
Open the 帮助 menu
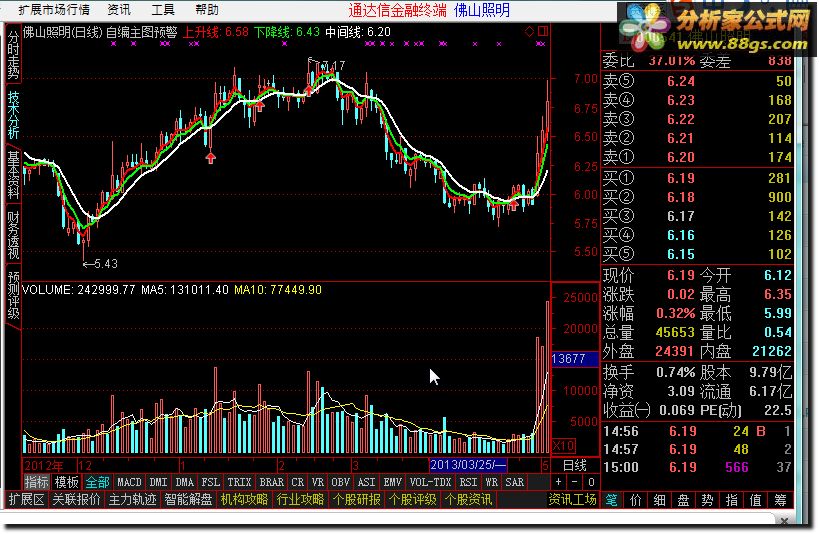207,9
